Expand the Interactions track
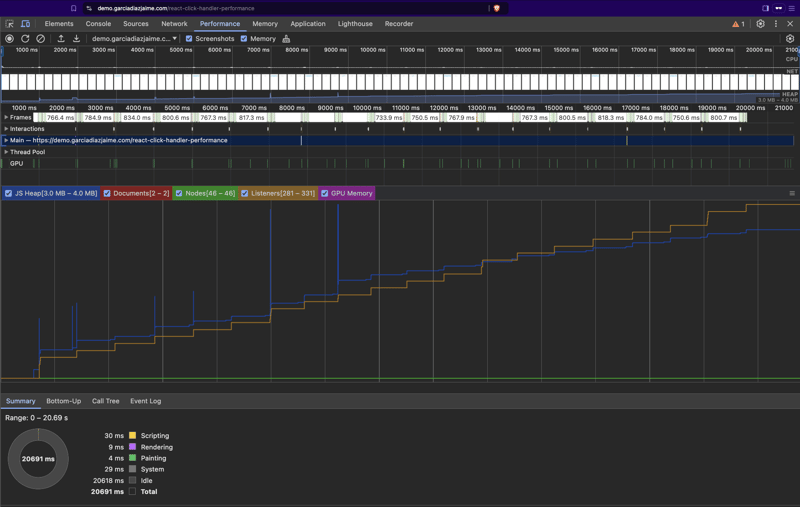The image size is (800, 507). [x=6, y=129]
